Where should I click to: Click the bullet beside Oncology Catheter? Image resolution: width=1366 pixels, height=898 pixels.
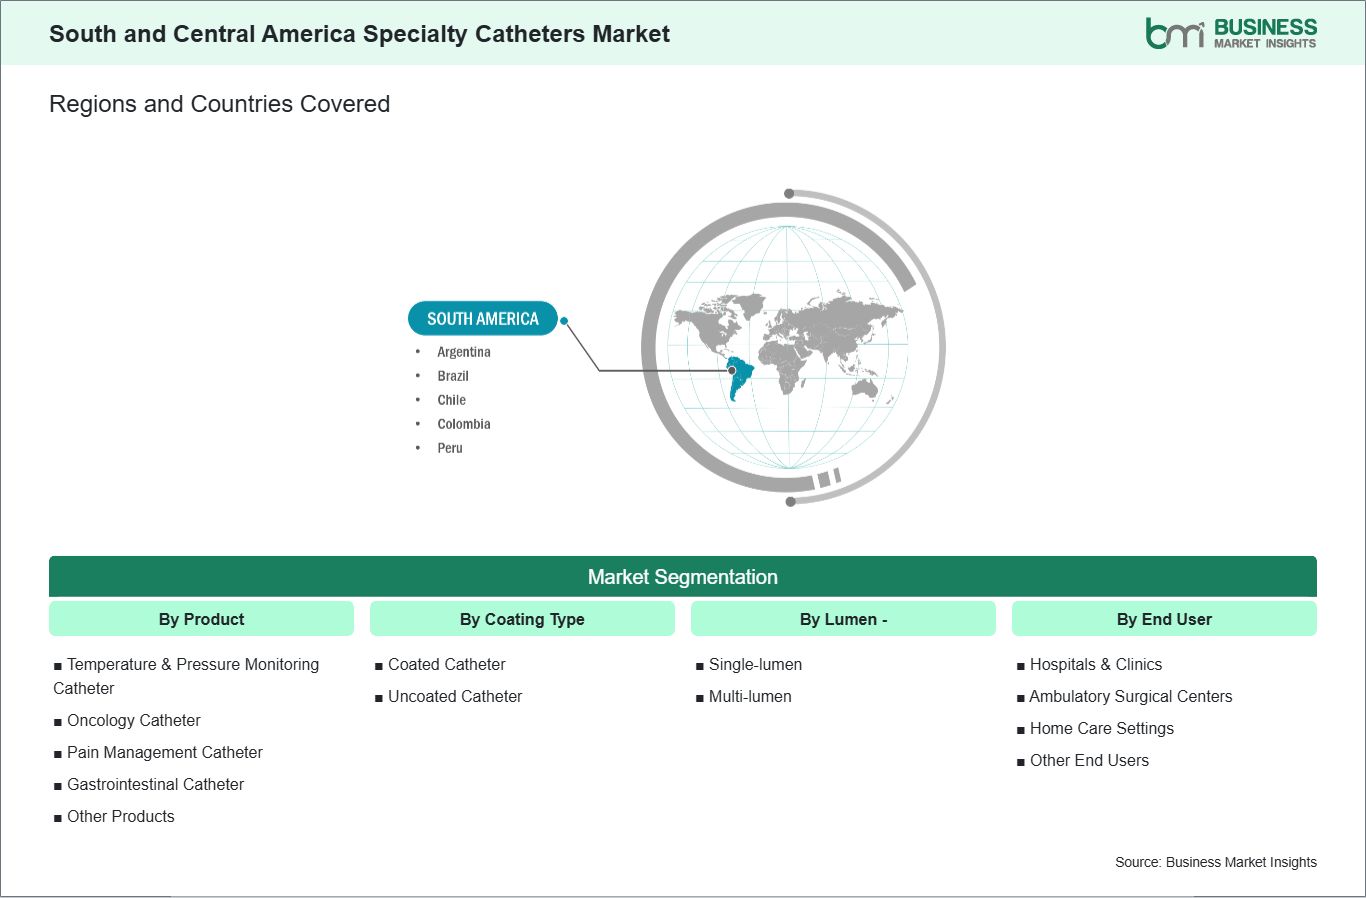(x=58, y=720)
